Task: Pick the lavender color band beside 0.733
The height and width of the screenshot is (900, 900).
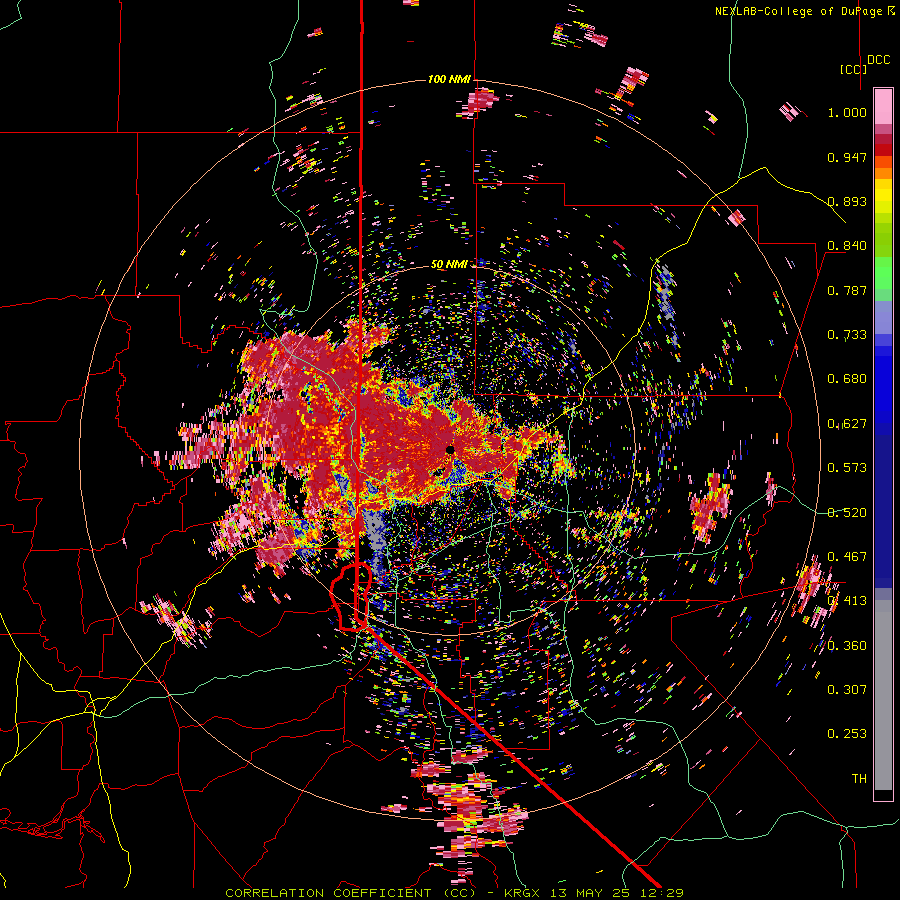Action: point(883,317)
